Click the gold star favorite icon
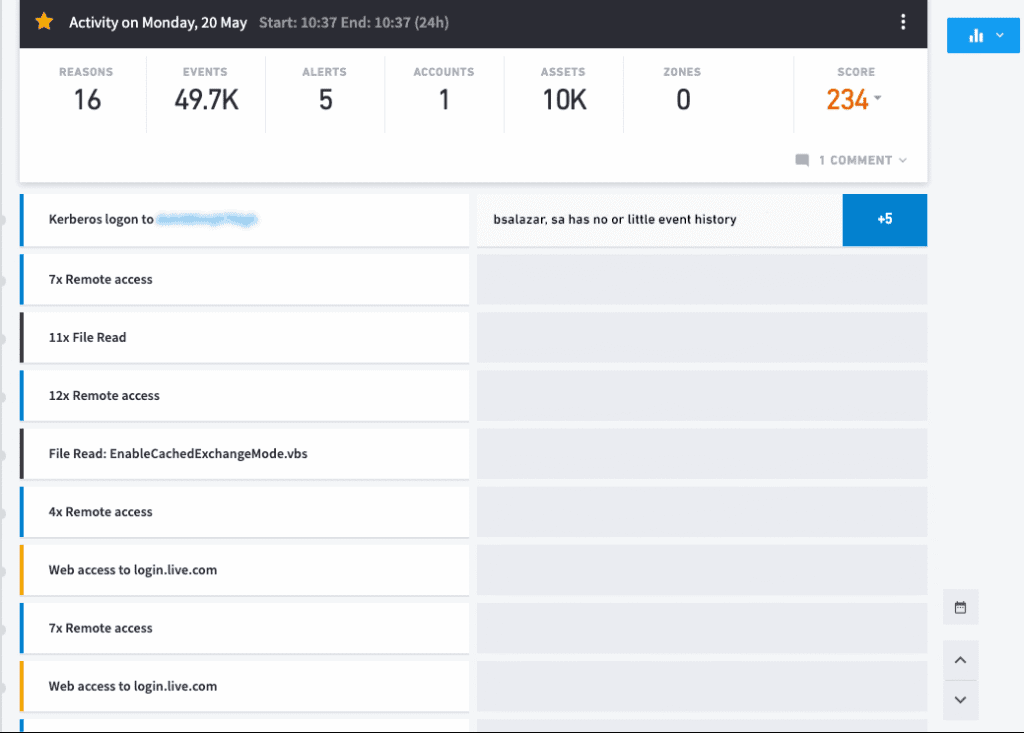Viewport: 1024px width, 733px height. point(44,22)
